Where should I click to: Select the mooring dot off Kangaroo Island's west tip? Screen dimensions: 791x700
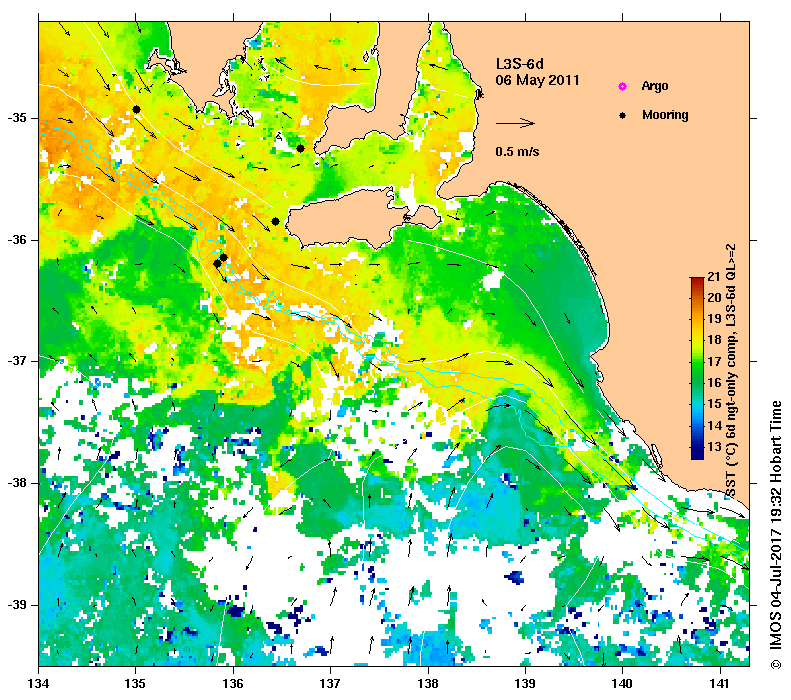275,221
